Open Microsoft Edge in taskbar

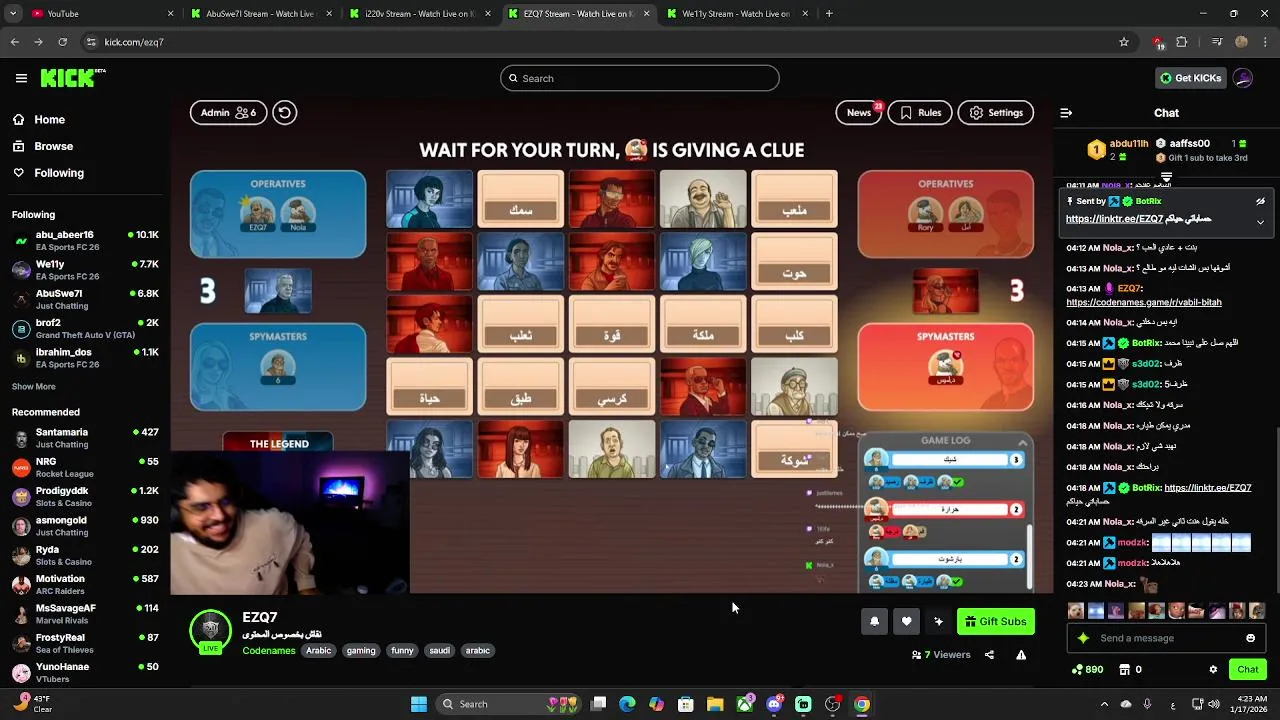tap(627, 704)
